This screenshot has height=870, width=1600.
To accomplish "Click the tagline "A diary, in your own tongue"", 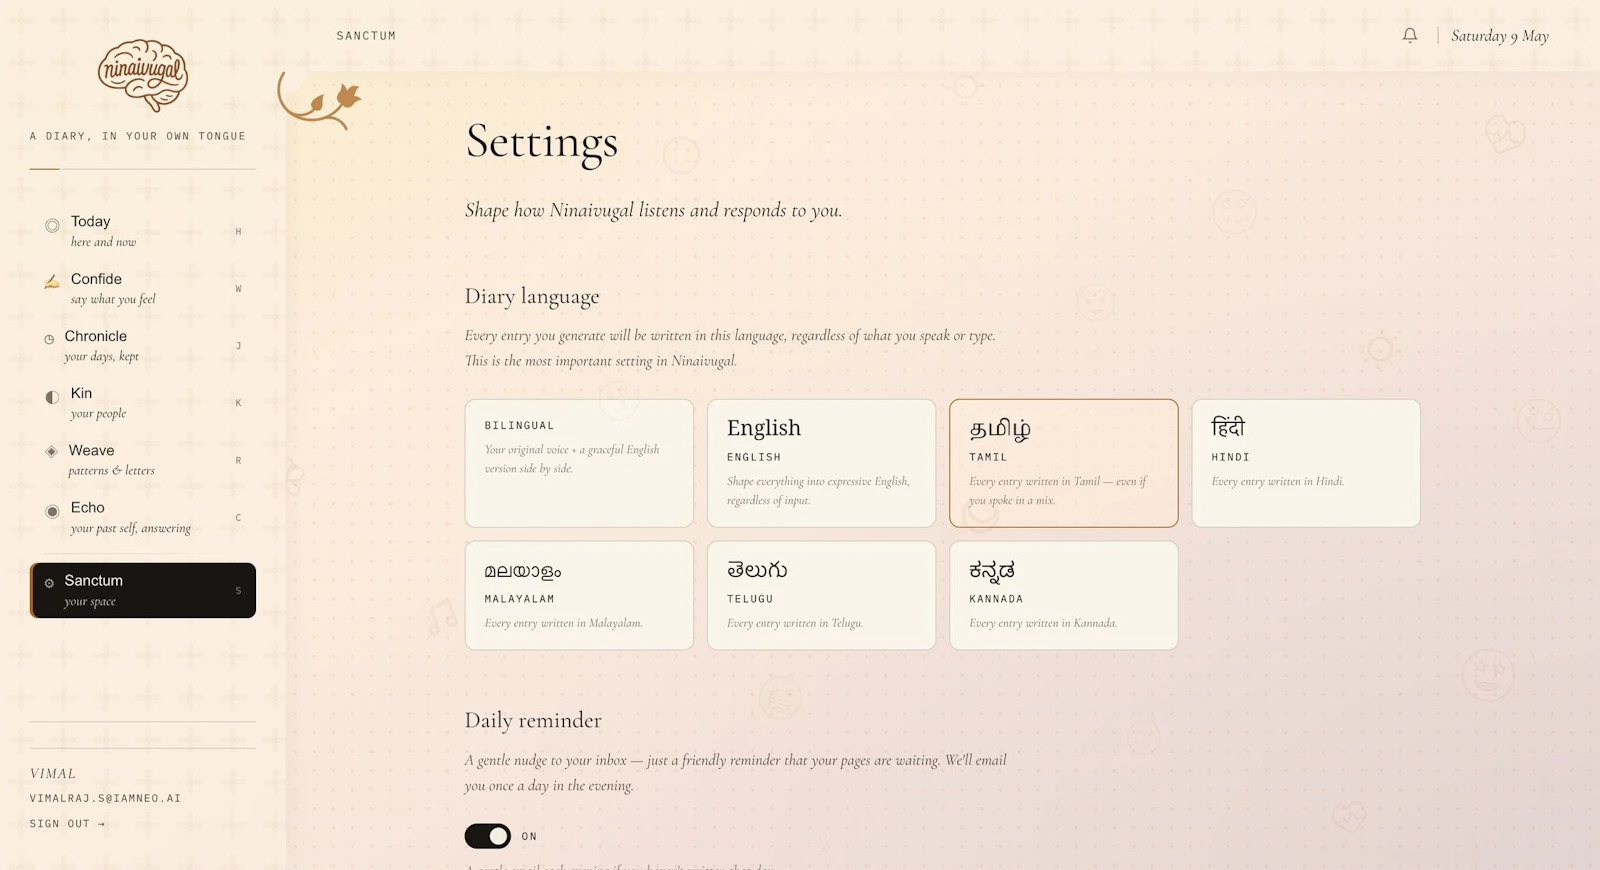I will (138, 136).
